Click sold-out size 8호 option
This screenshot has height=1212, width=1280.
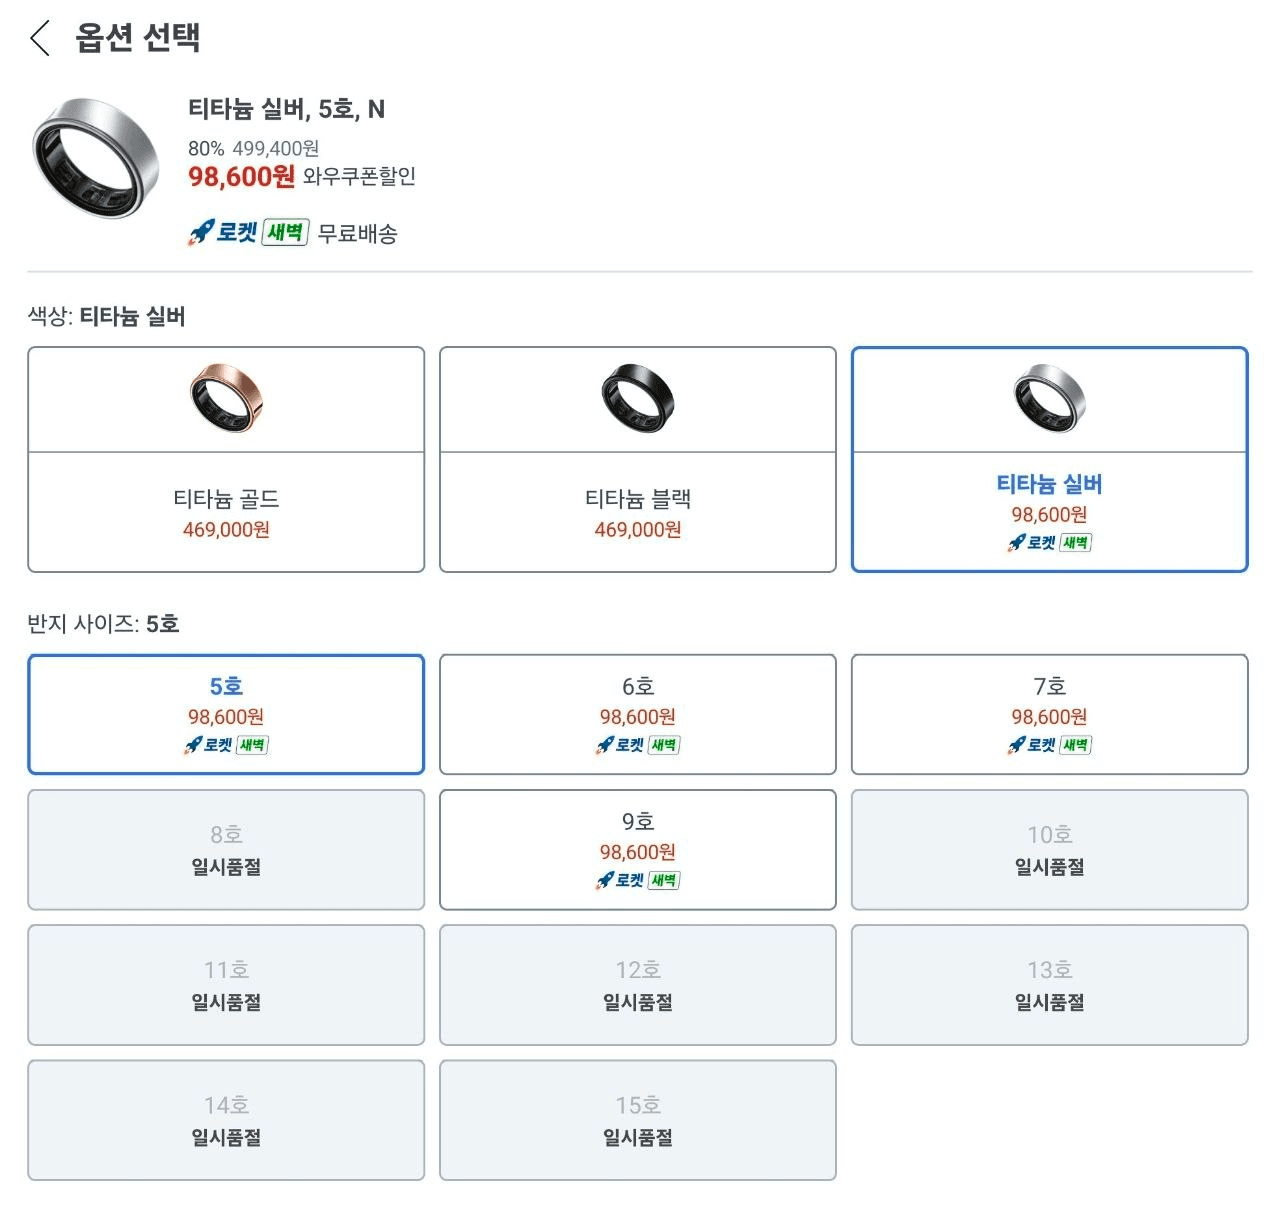[226, 849]
